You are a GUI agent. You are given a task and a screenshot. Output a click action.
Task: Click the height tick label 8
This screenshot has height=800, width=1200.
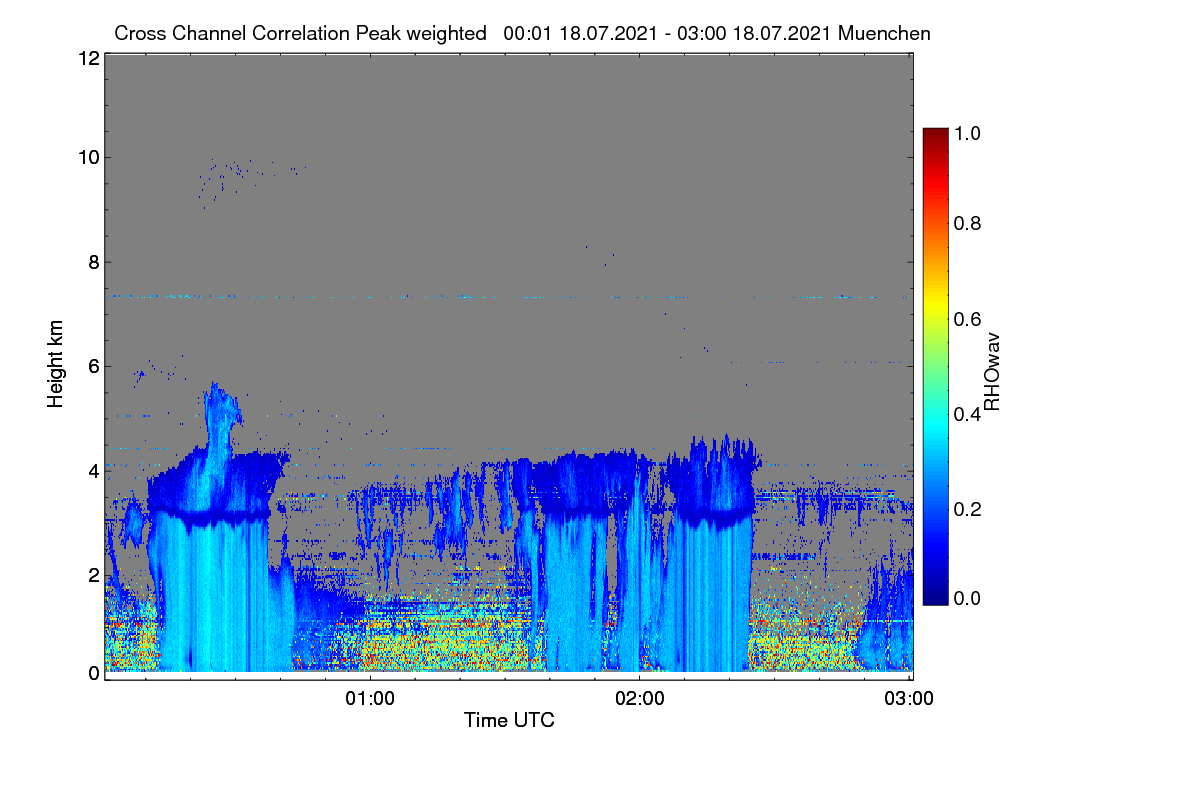[x=93, y=262]
